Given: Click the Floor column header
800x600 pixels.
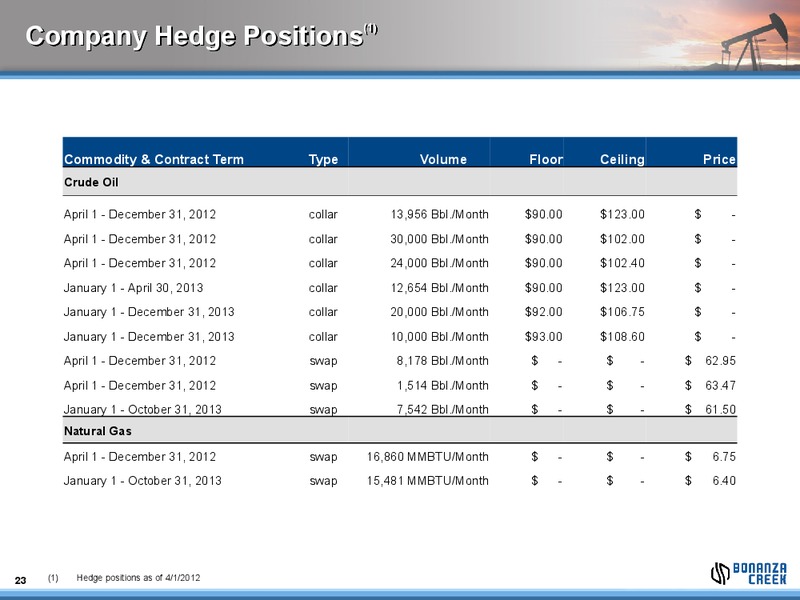Looking at the screenshot, I should click(545, 159).
